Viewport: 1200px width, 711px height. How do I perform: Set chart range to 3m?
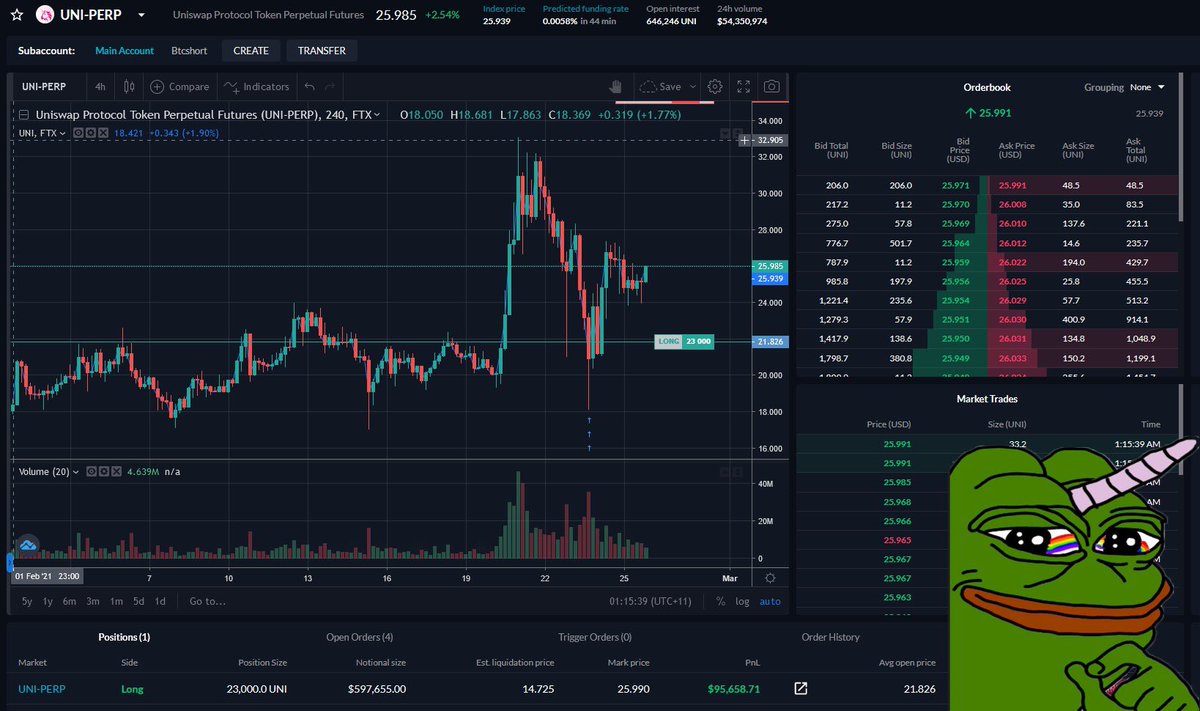tap(93, 601)
